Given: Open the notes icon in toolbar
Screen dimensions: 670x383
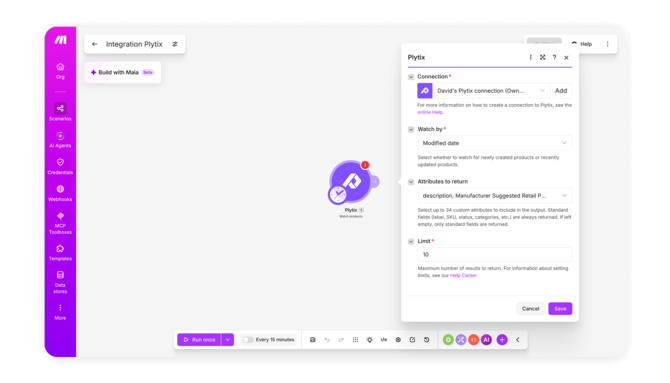Looking at the screenshot, I should click(x=412, y=340).
